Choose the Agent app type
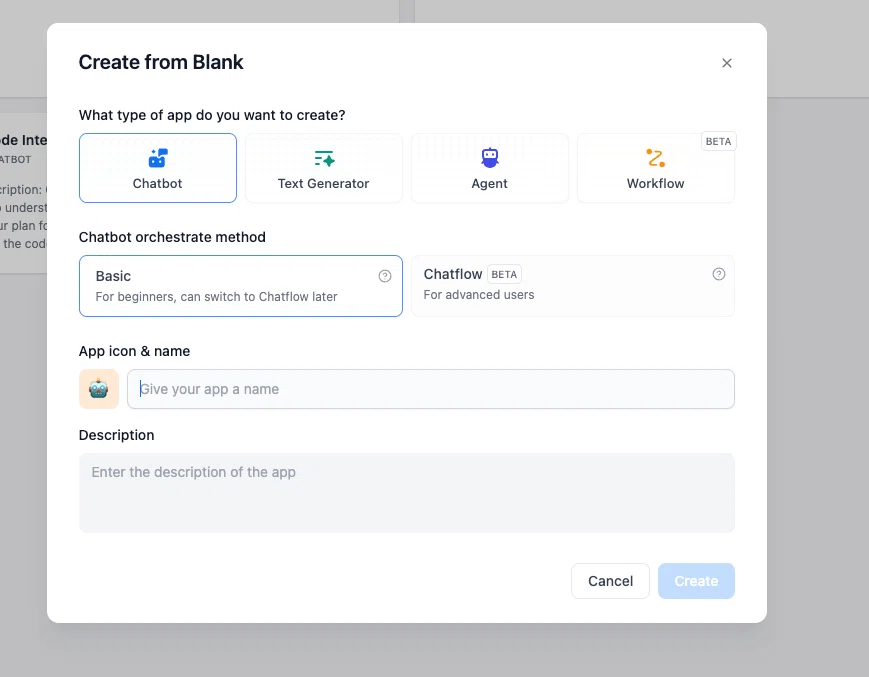869x677 pixels. pyautogui.click(x=490, y=168)
